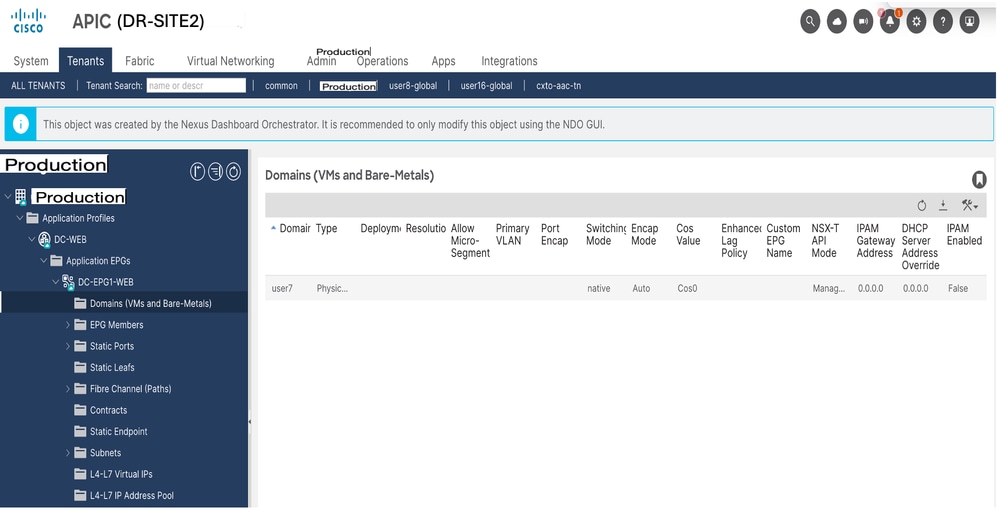
Task: Download the Domains table data
Action: pos(943,205)
